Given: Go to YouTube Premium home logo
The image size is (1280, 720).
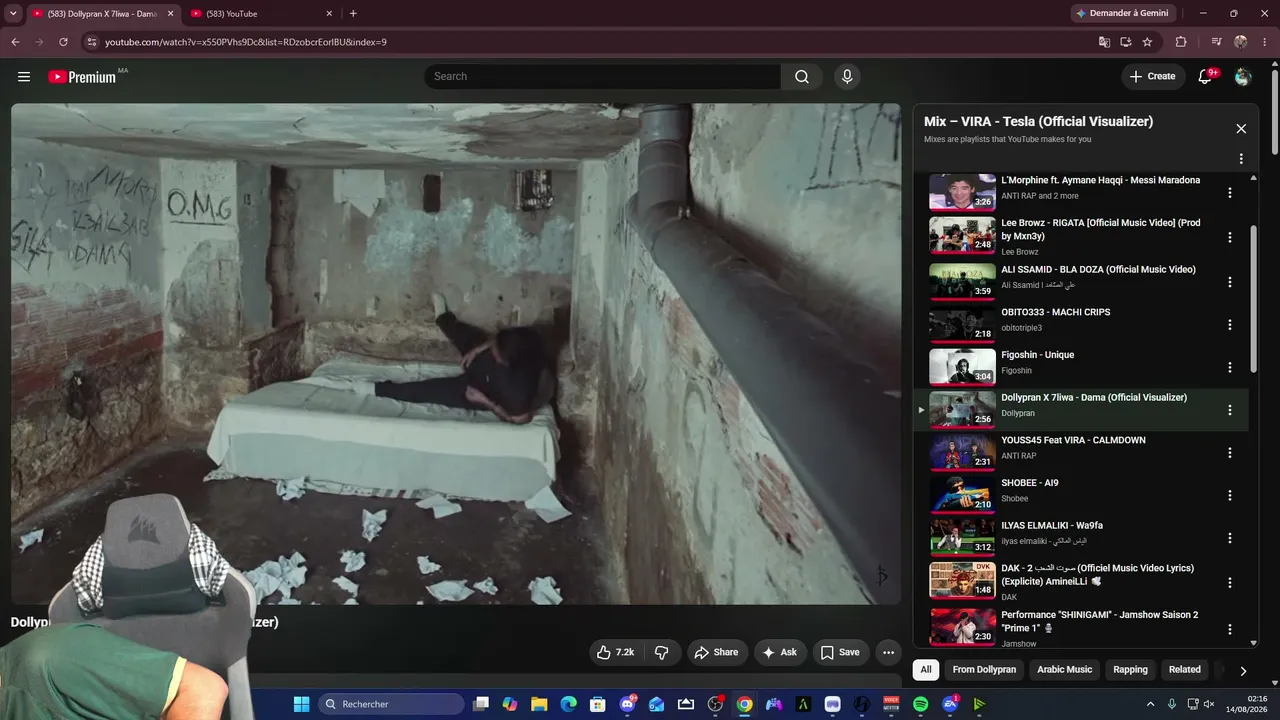Looking at the screenshot, I should (x=82, y=77).
